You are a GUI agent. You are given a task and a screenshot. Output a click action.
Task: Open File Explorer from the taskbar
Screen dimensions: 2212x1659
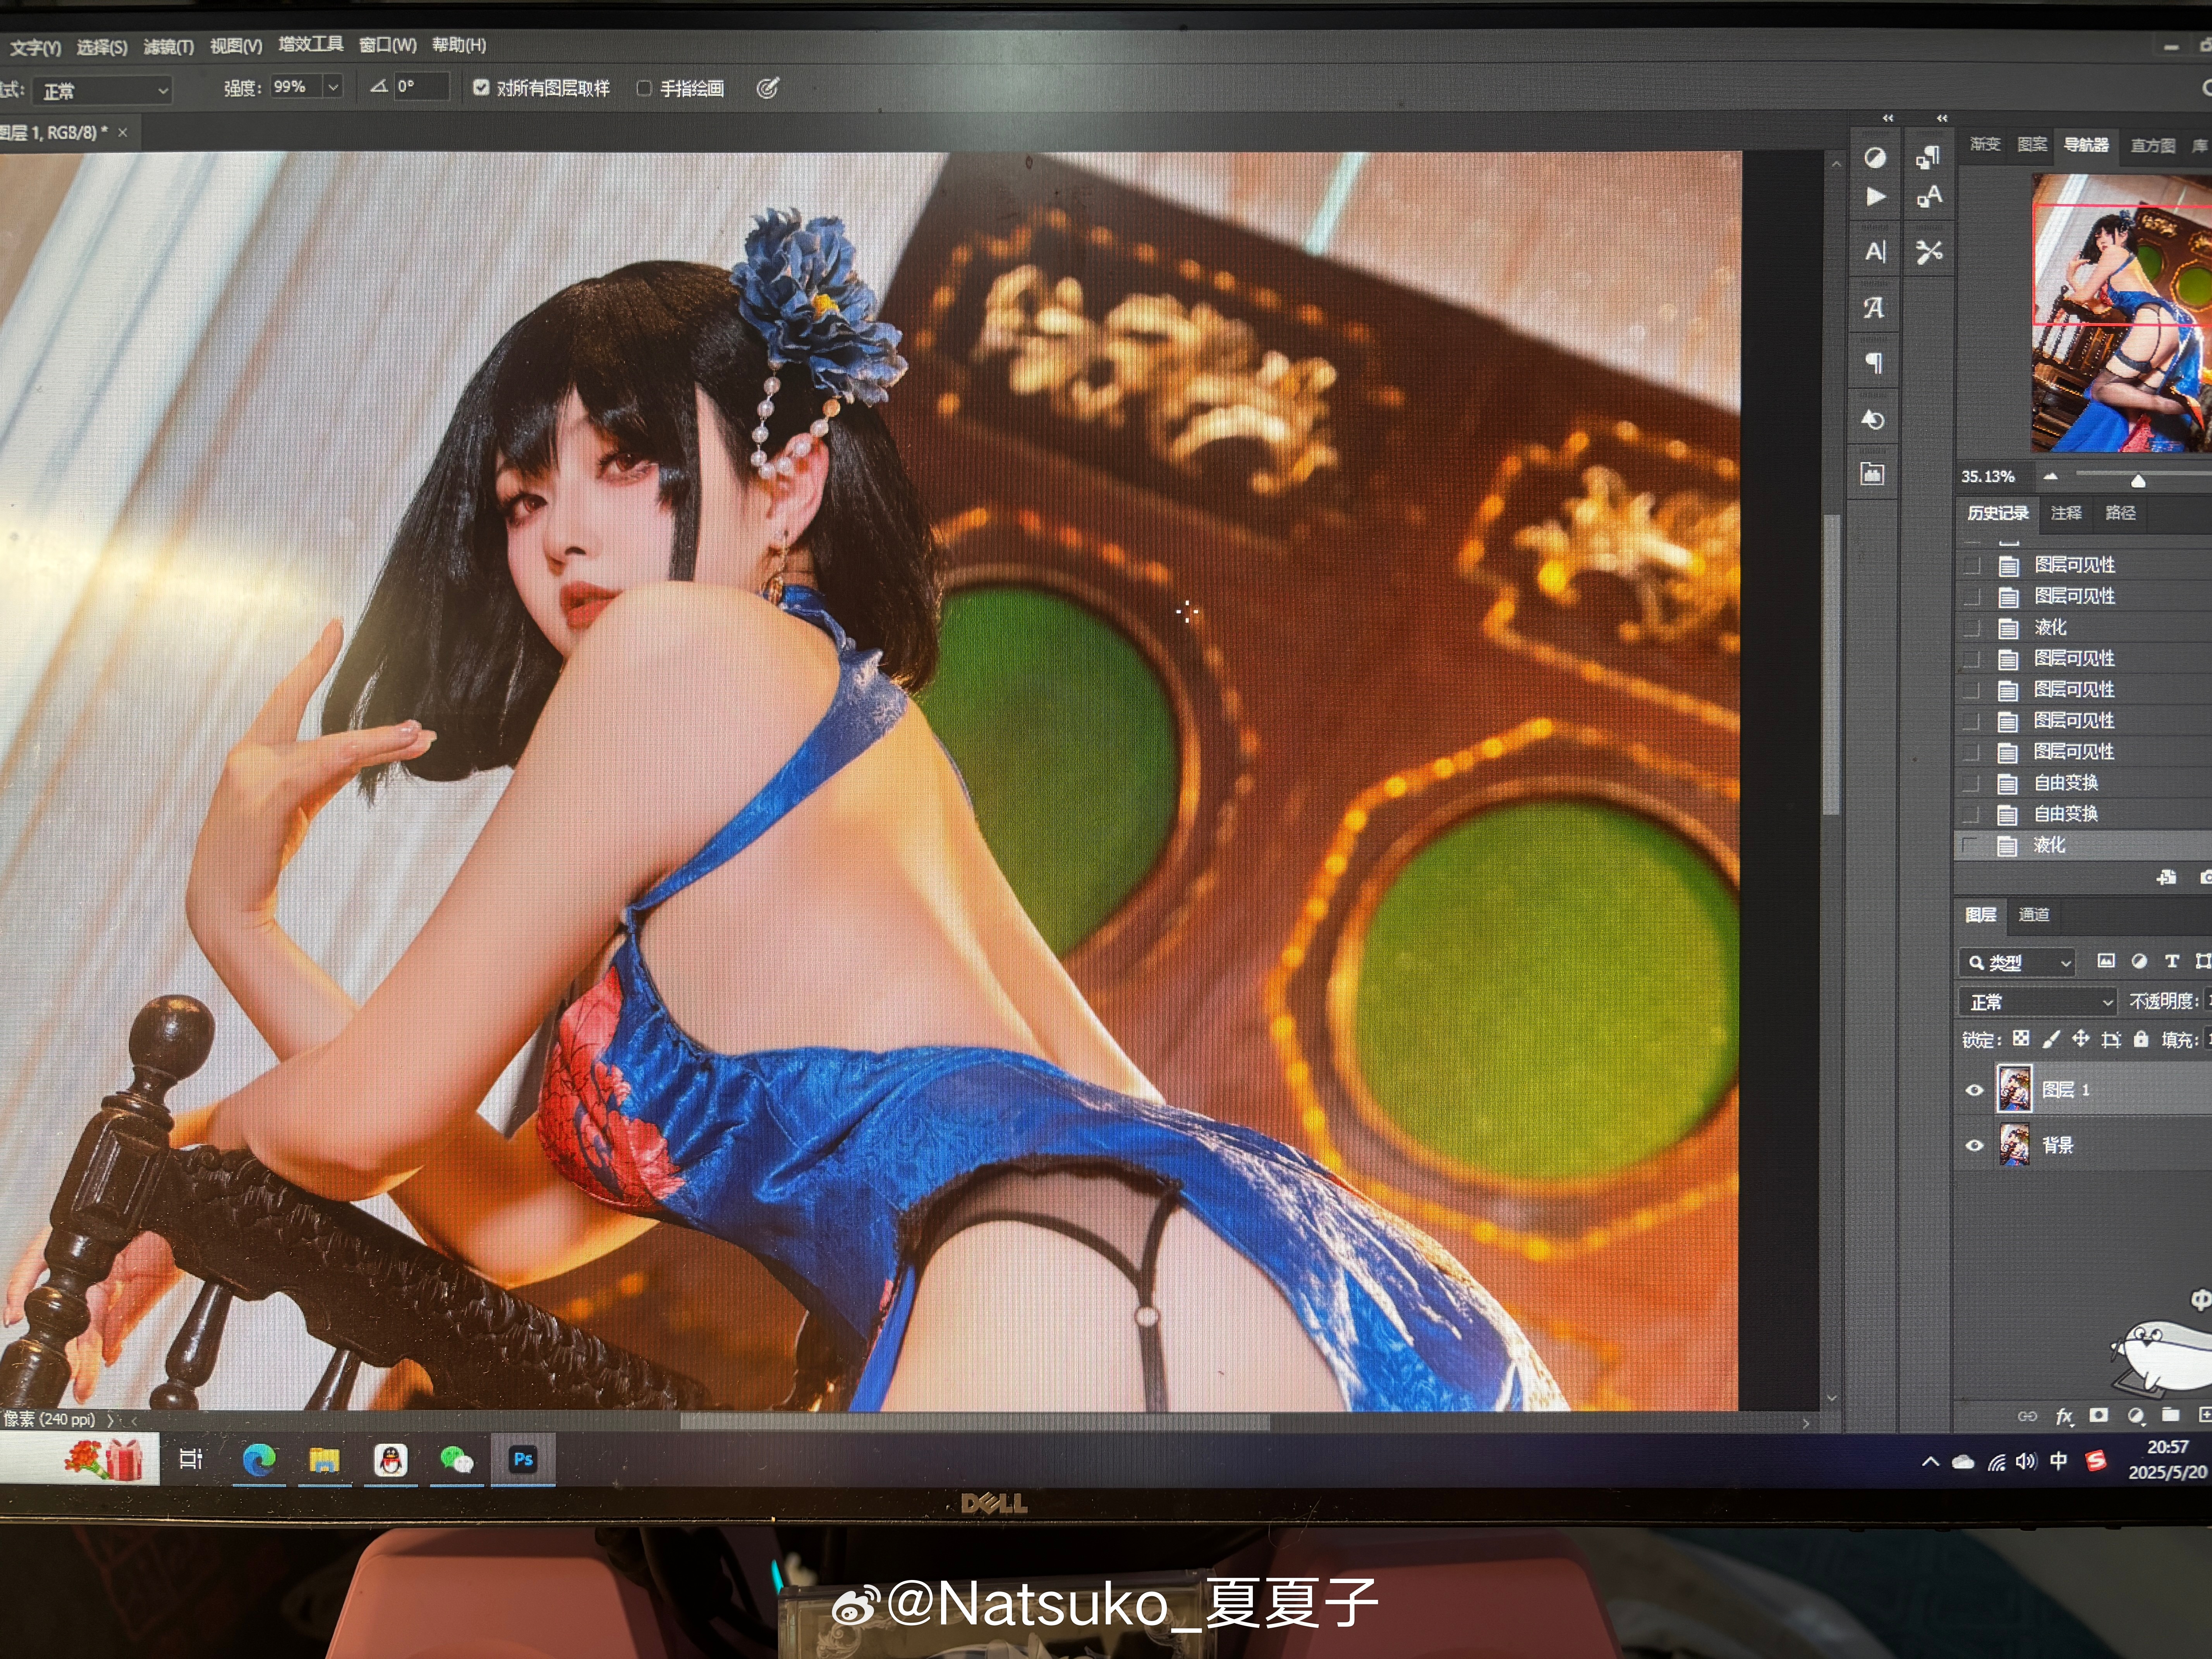[324, 1460]
